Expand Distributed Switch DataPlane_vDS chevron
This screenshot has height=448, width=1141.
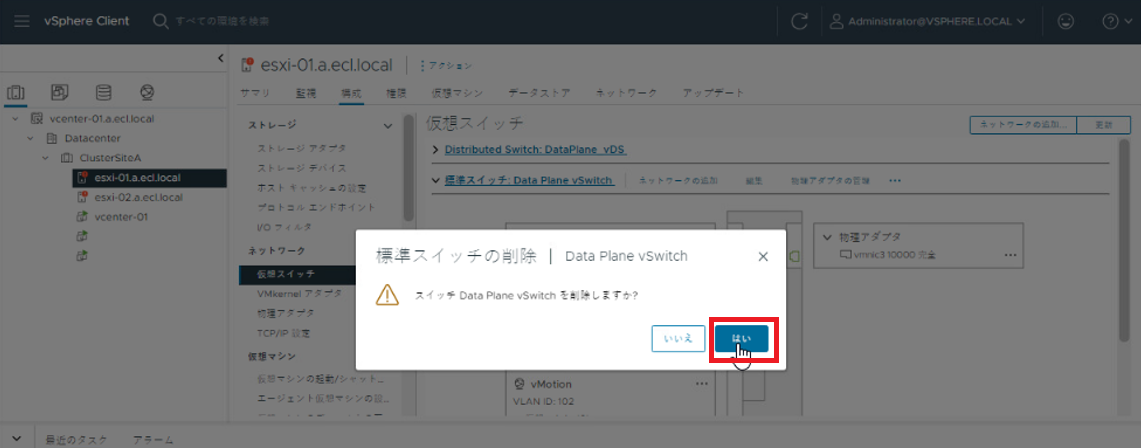(x=436, y=150)
